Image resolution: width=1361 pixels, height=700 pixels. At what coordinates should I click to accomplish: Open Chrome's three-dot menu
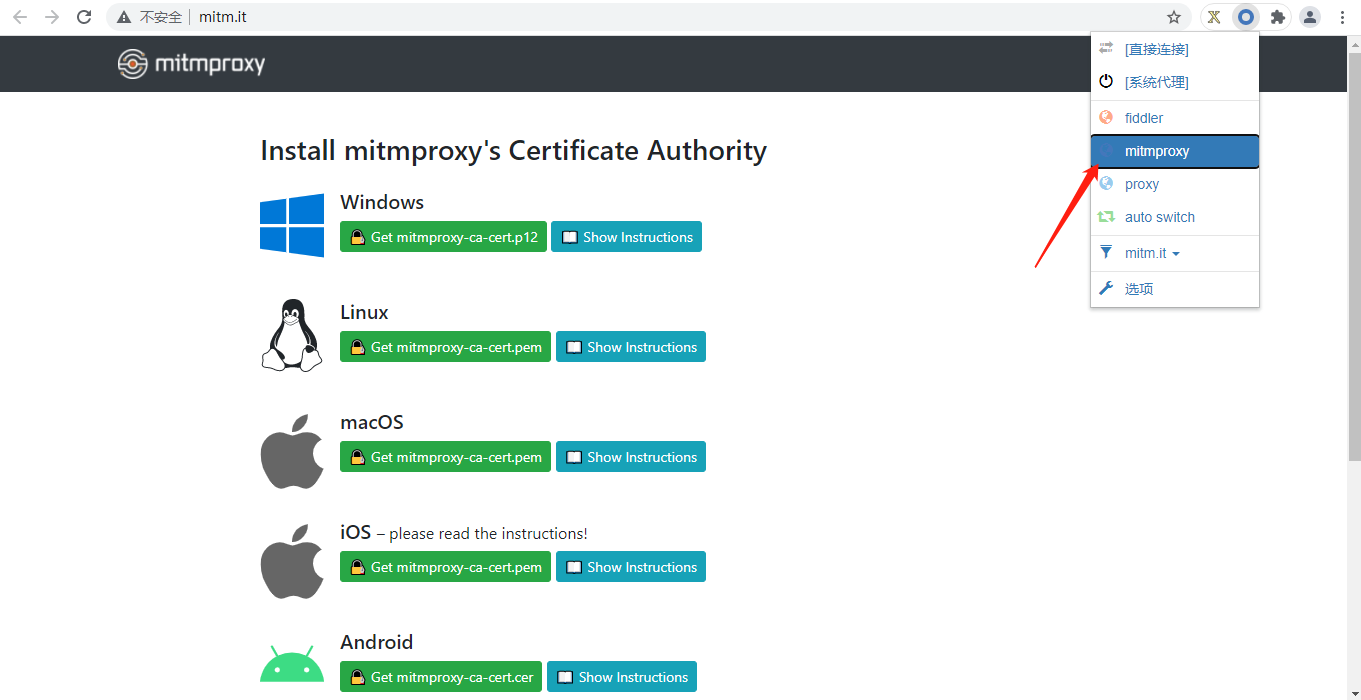pyautogui.click(x=1343, y=17)
